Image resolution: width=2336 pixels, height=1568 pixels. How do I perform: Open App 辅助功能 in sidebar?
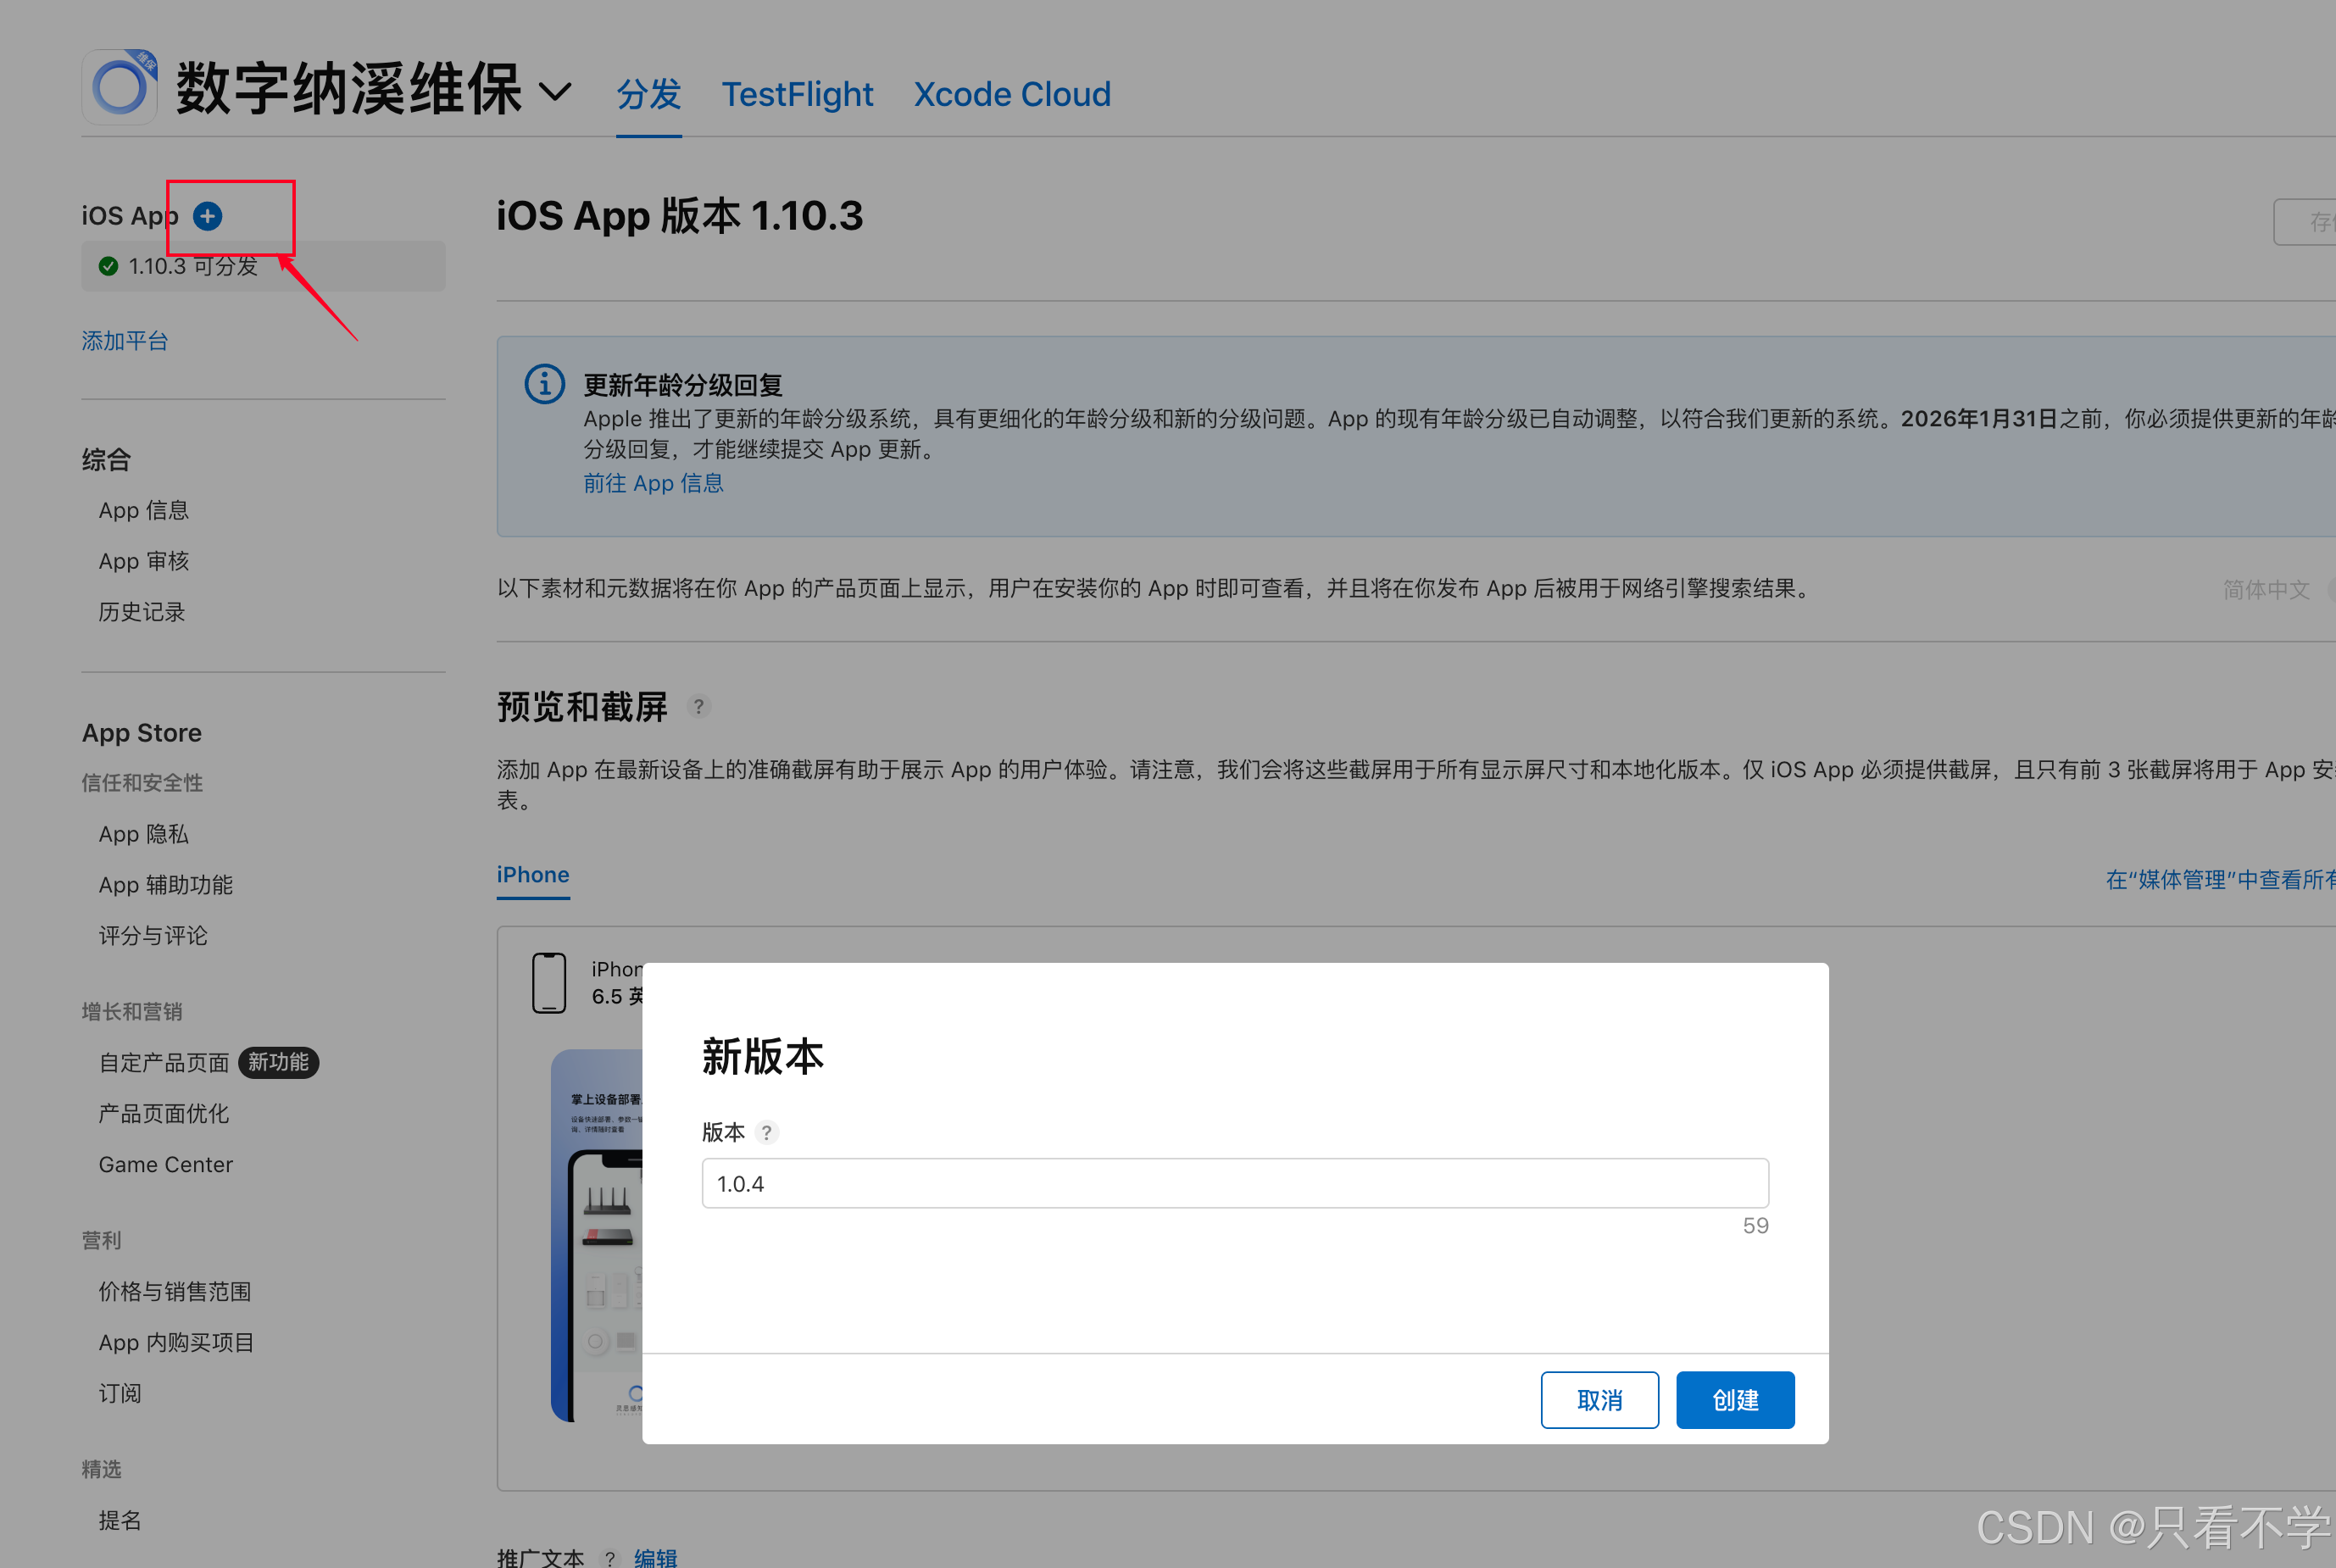pos(166,885)
